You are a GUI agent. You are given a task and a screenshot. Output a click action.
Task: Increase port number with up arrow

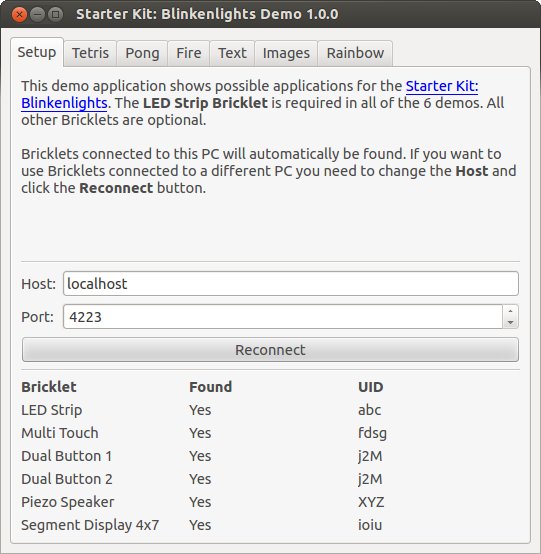coord(510,311)
